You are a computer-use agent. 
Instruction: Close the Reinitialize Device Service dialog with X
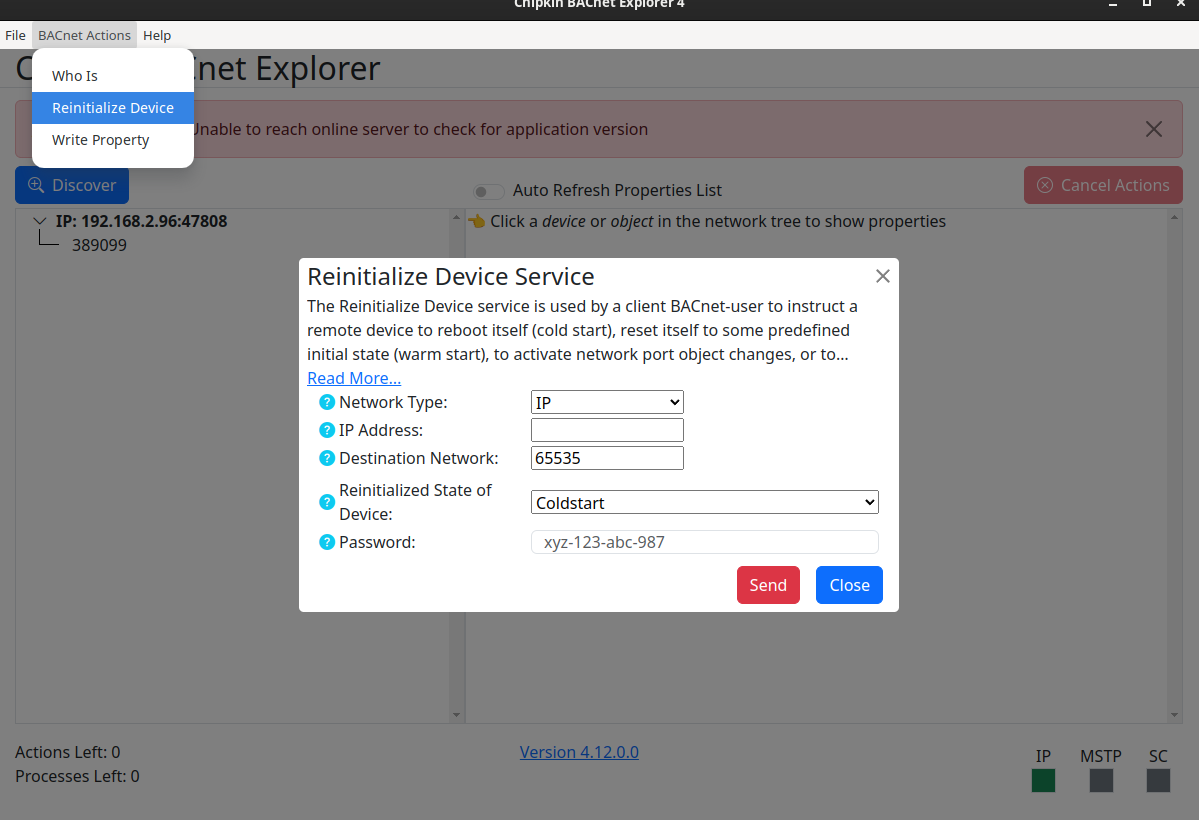pos(882,276)
